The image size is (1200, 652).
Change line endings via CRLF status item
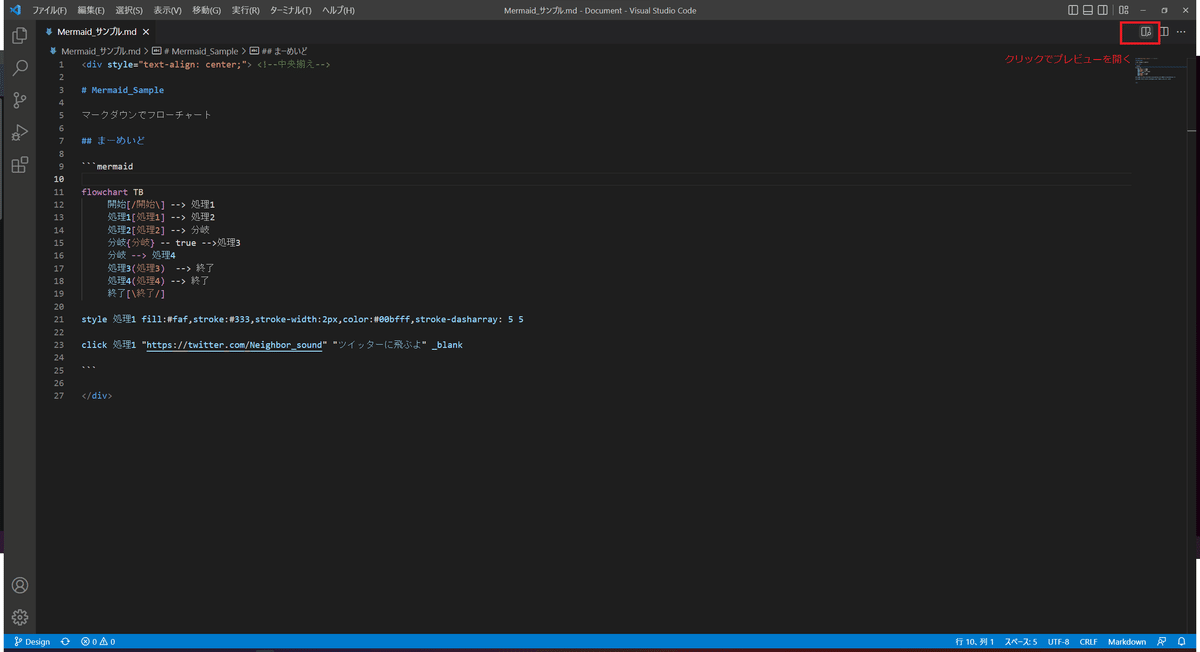(1088, 642)
